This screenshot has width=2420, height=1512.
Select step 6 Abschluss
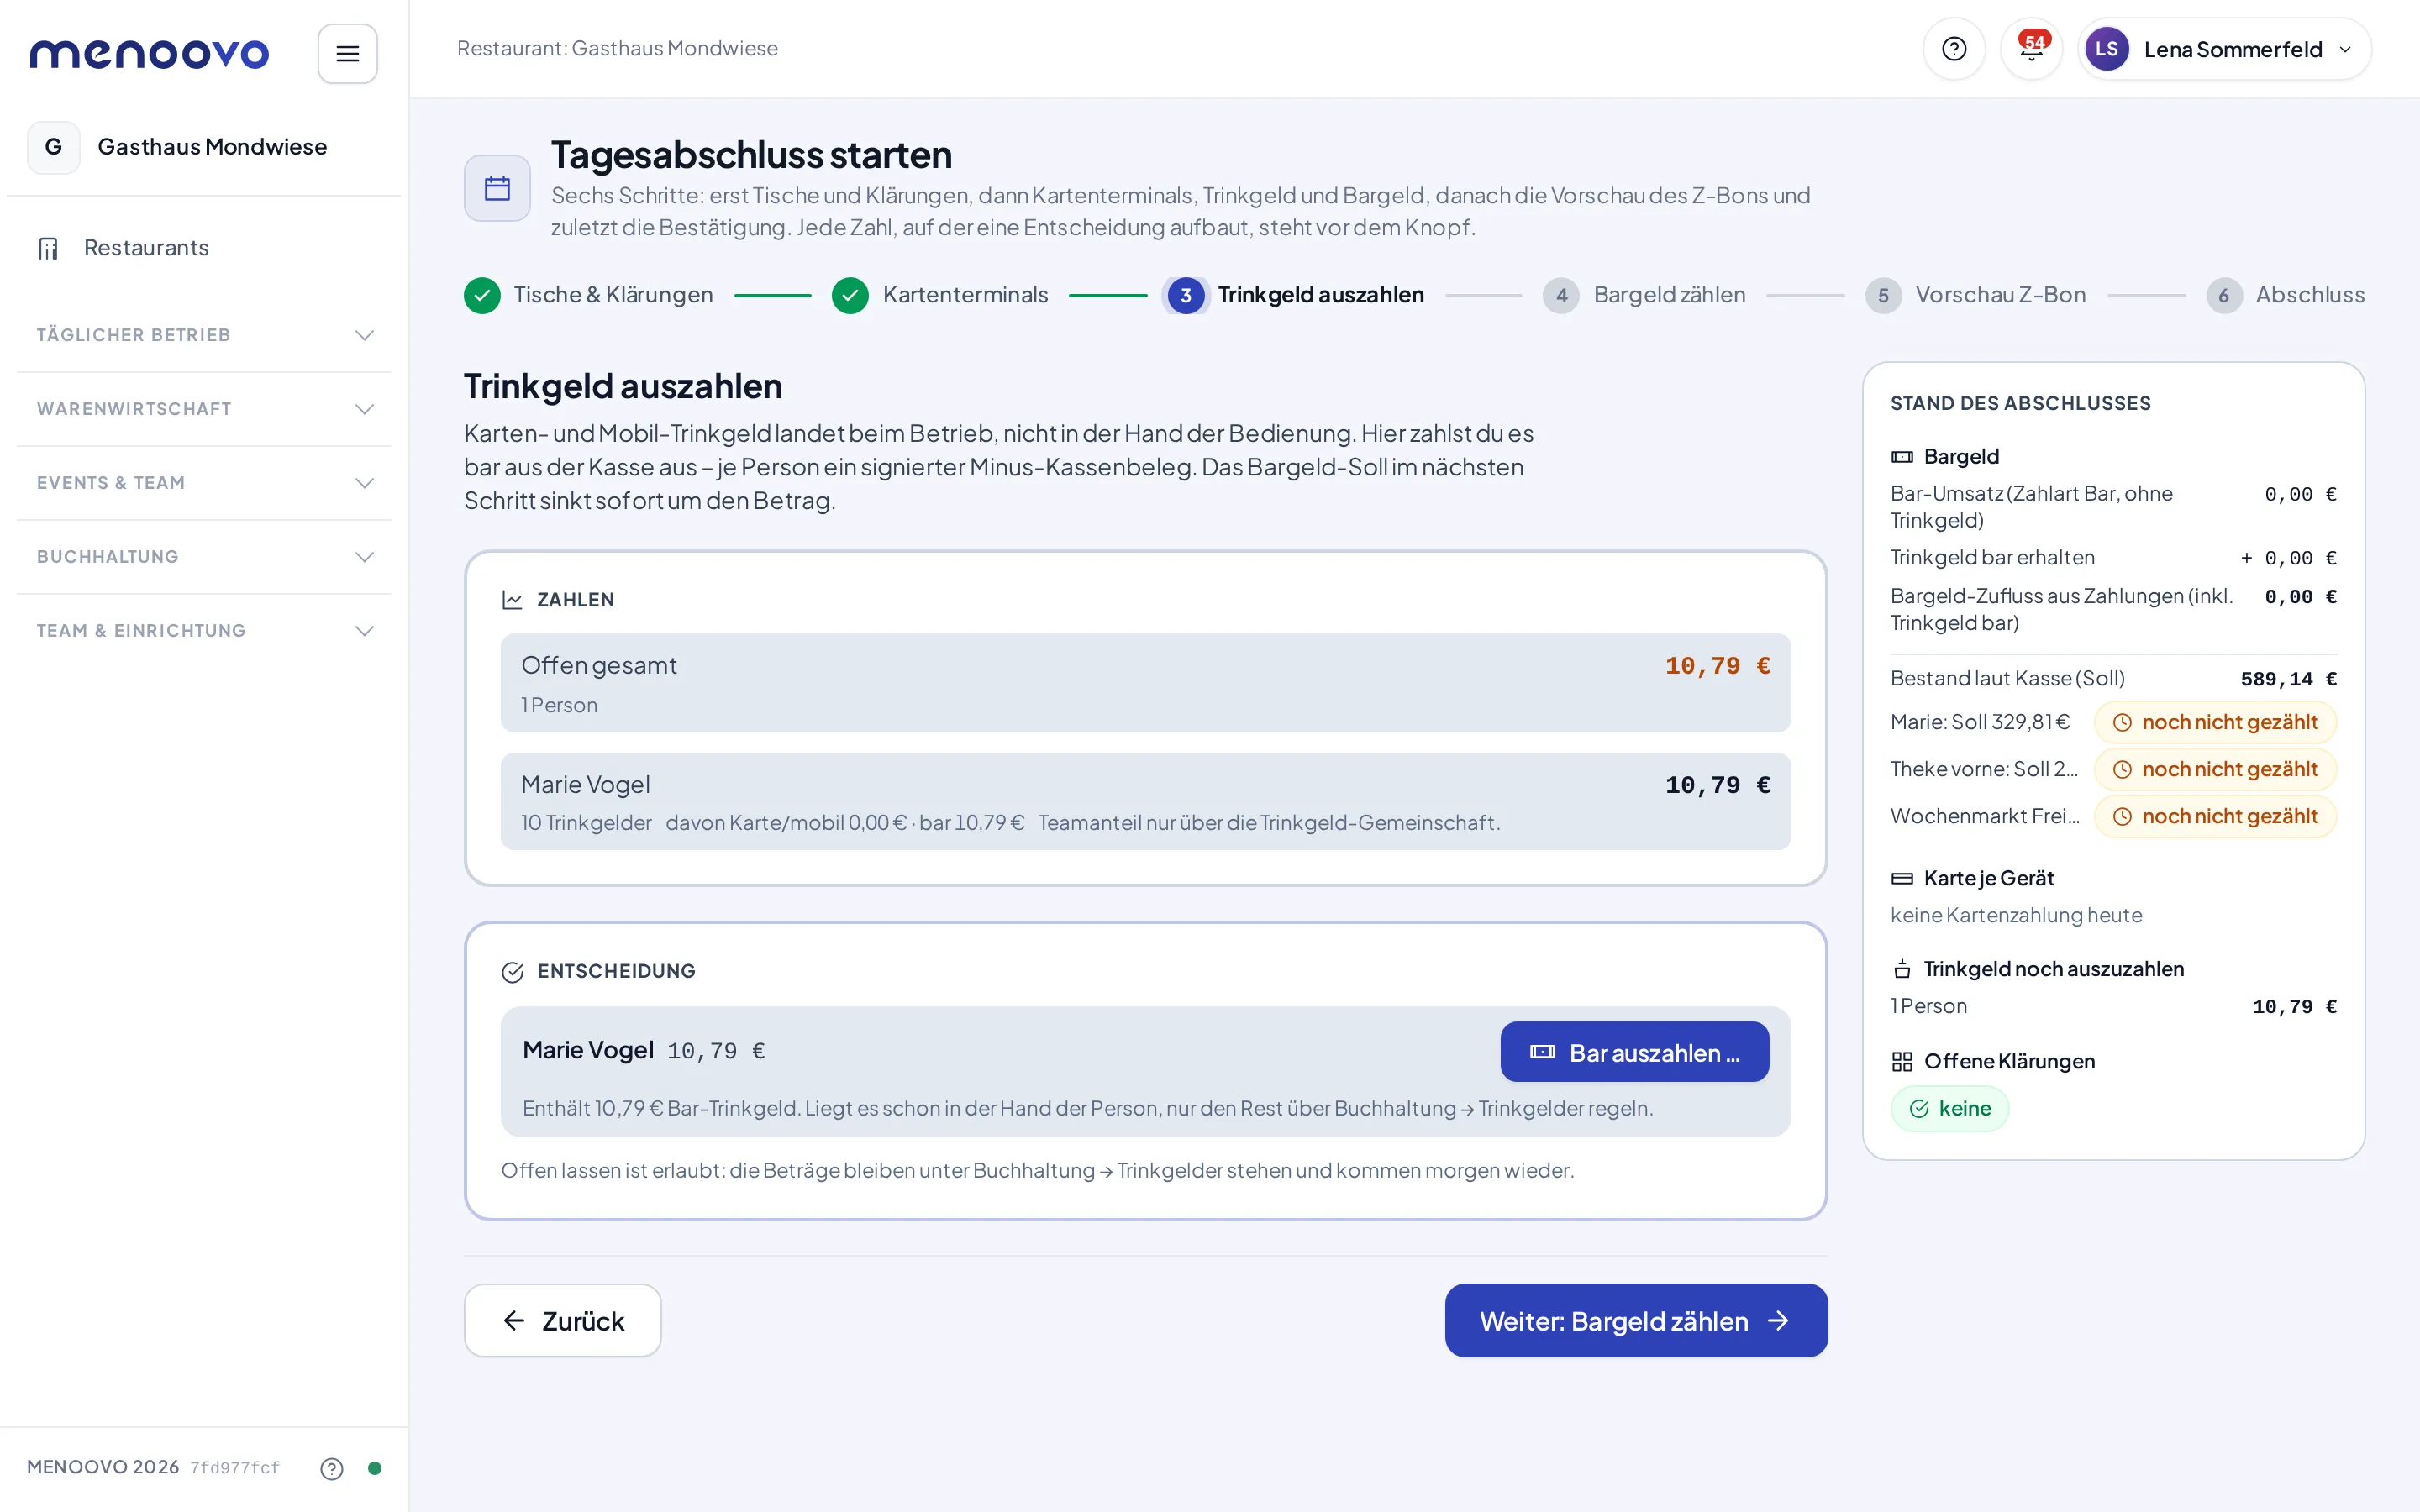pos(2286,295)
